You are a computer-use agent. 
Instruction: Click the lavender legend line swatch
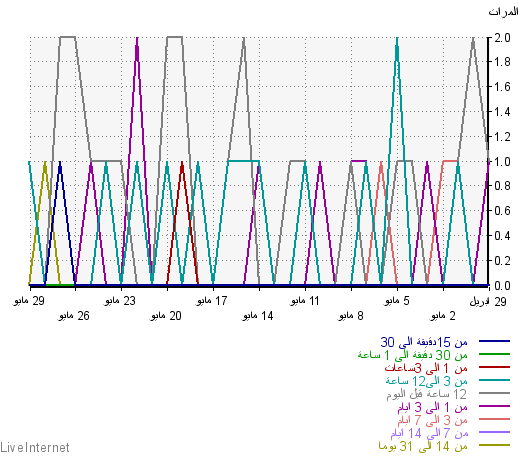(494, 432)
